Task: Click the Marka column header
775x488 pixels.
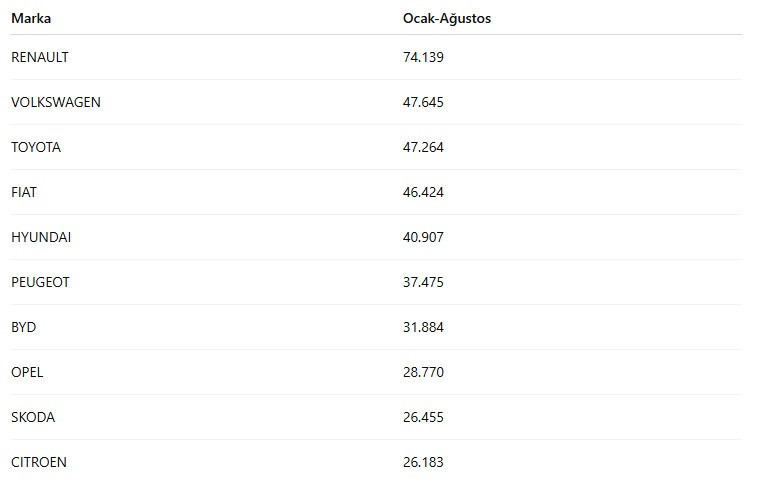Action: pos(31,19)
